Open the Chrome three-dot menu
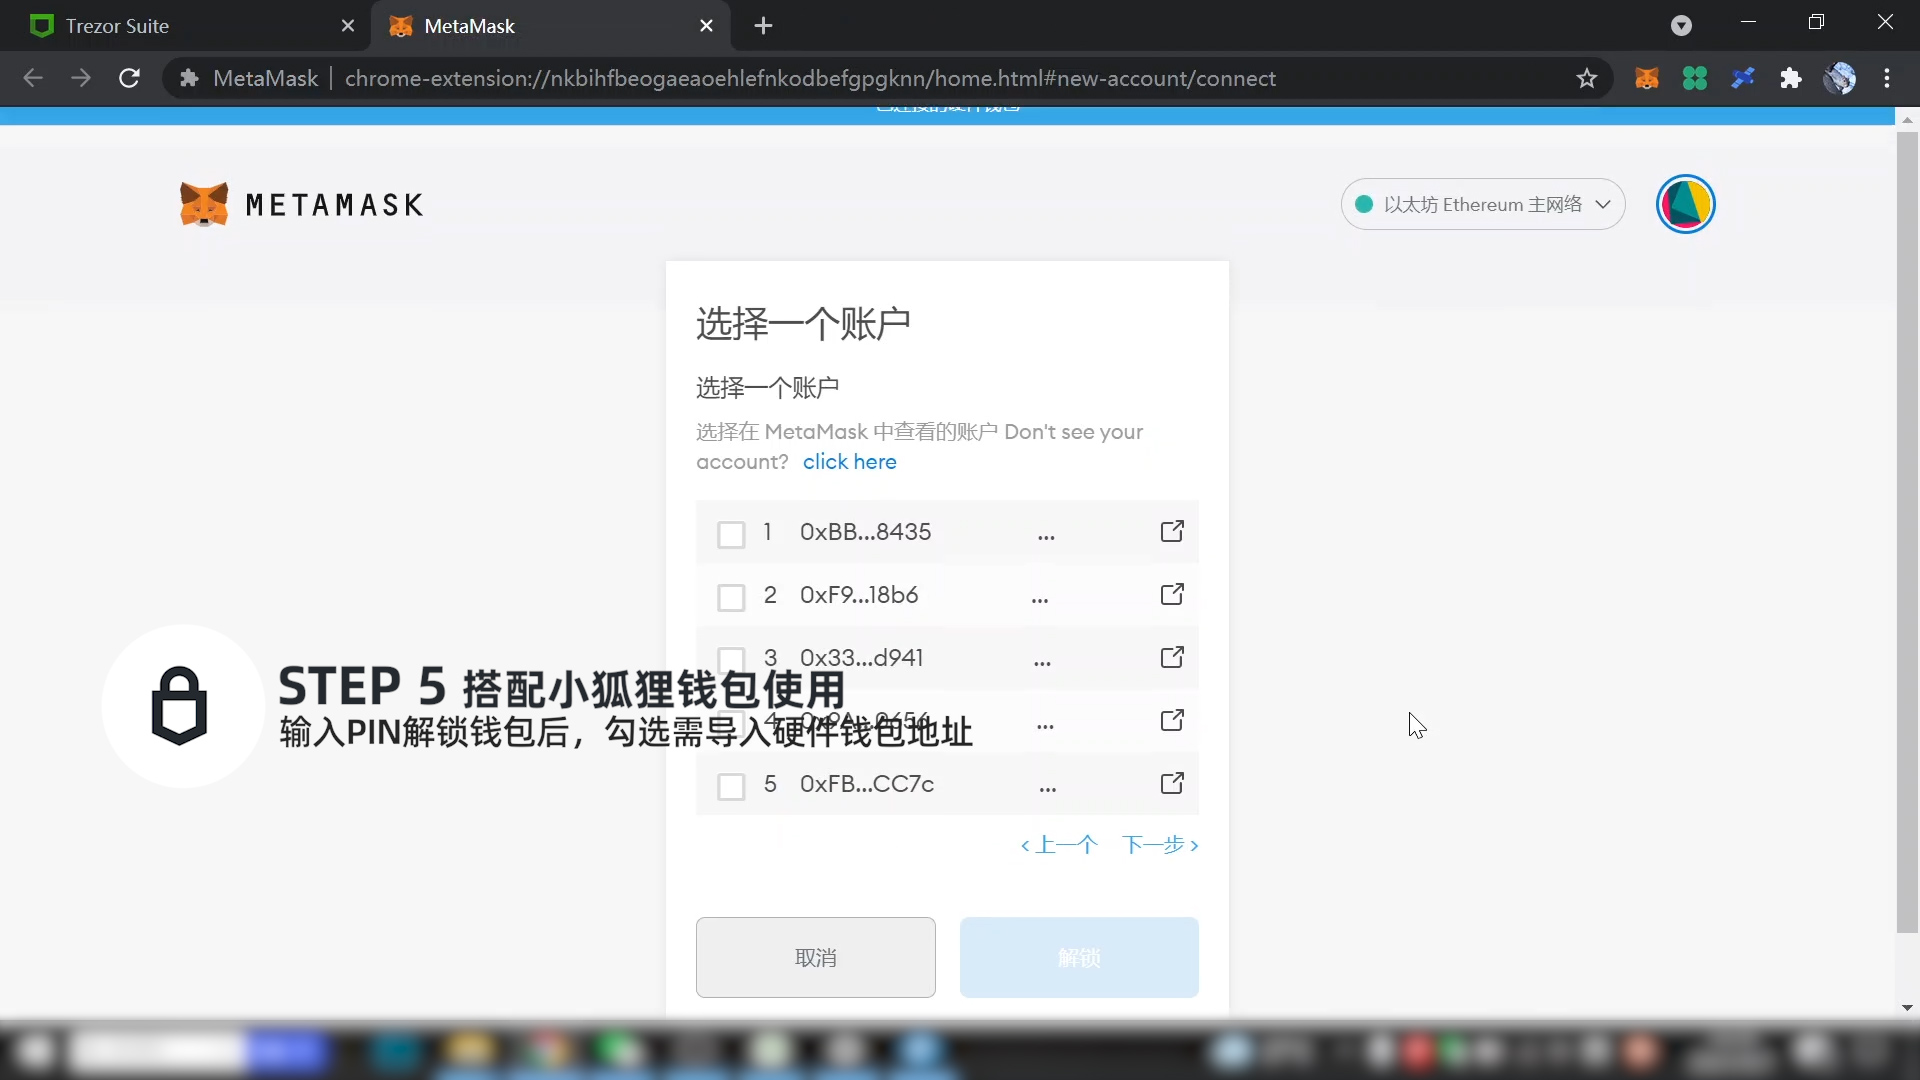Screen dimensions: 1920x1080 pos(1887,78)
